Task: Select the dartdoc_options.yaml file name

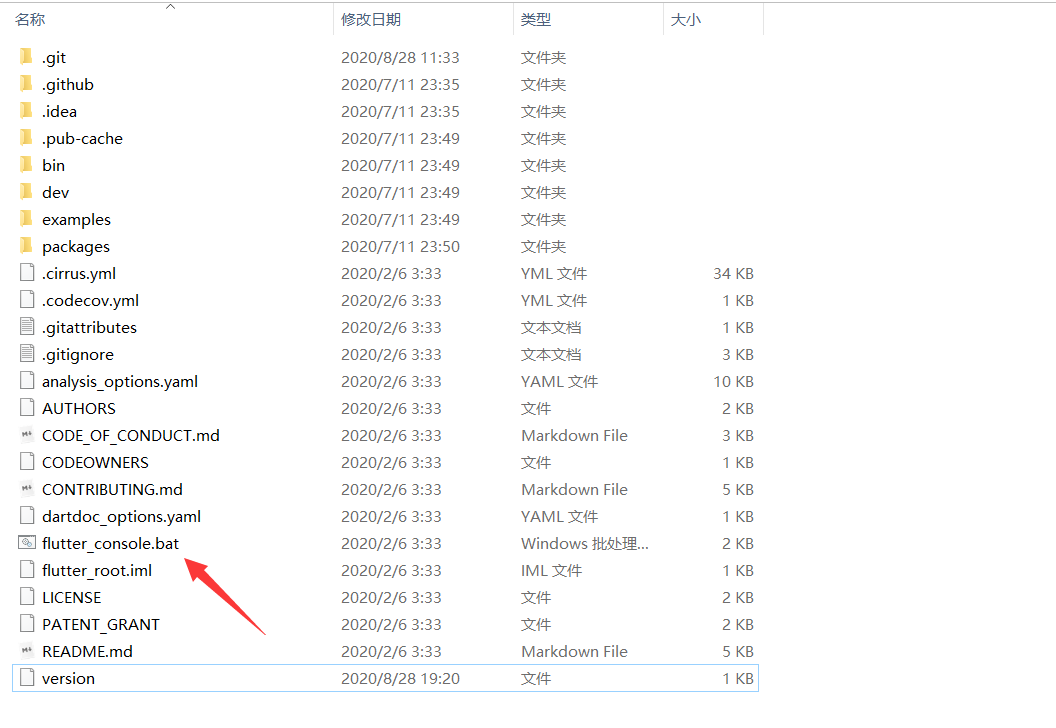Action: coord(121,516)
